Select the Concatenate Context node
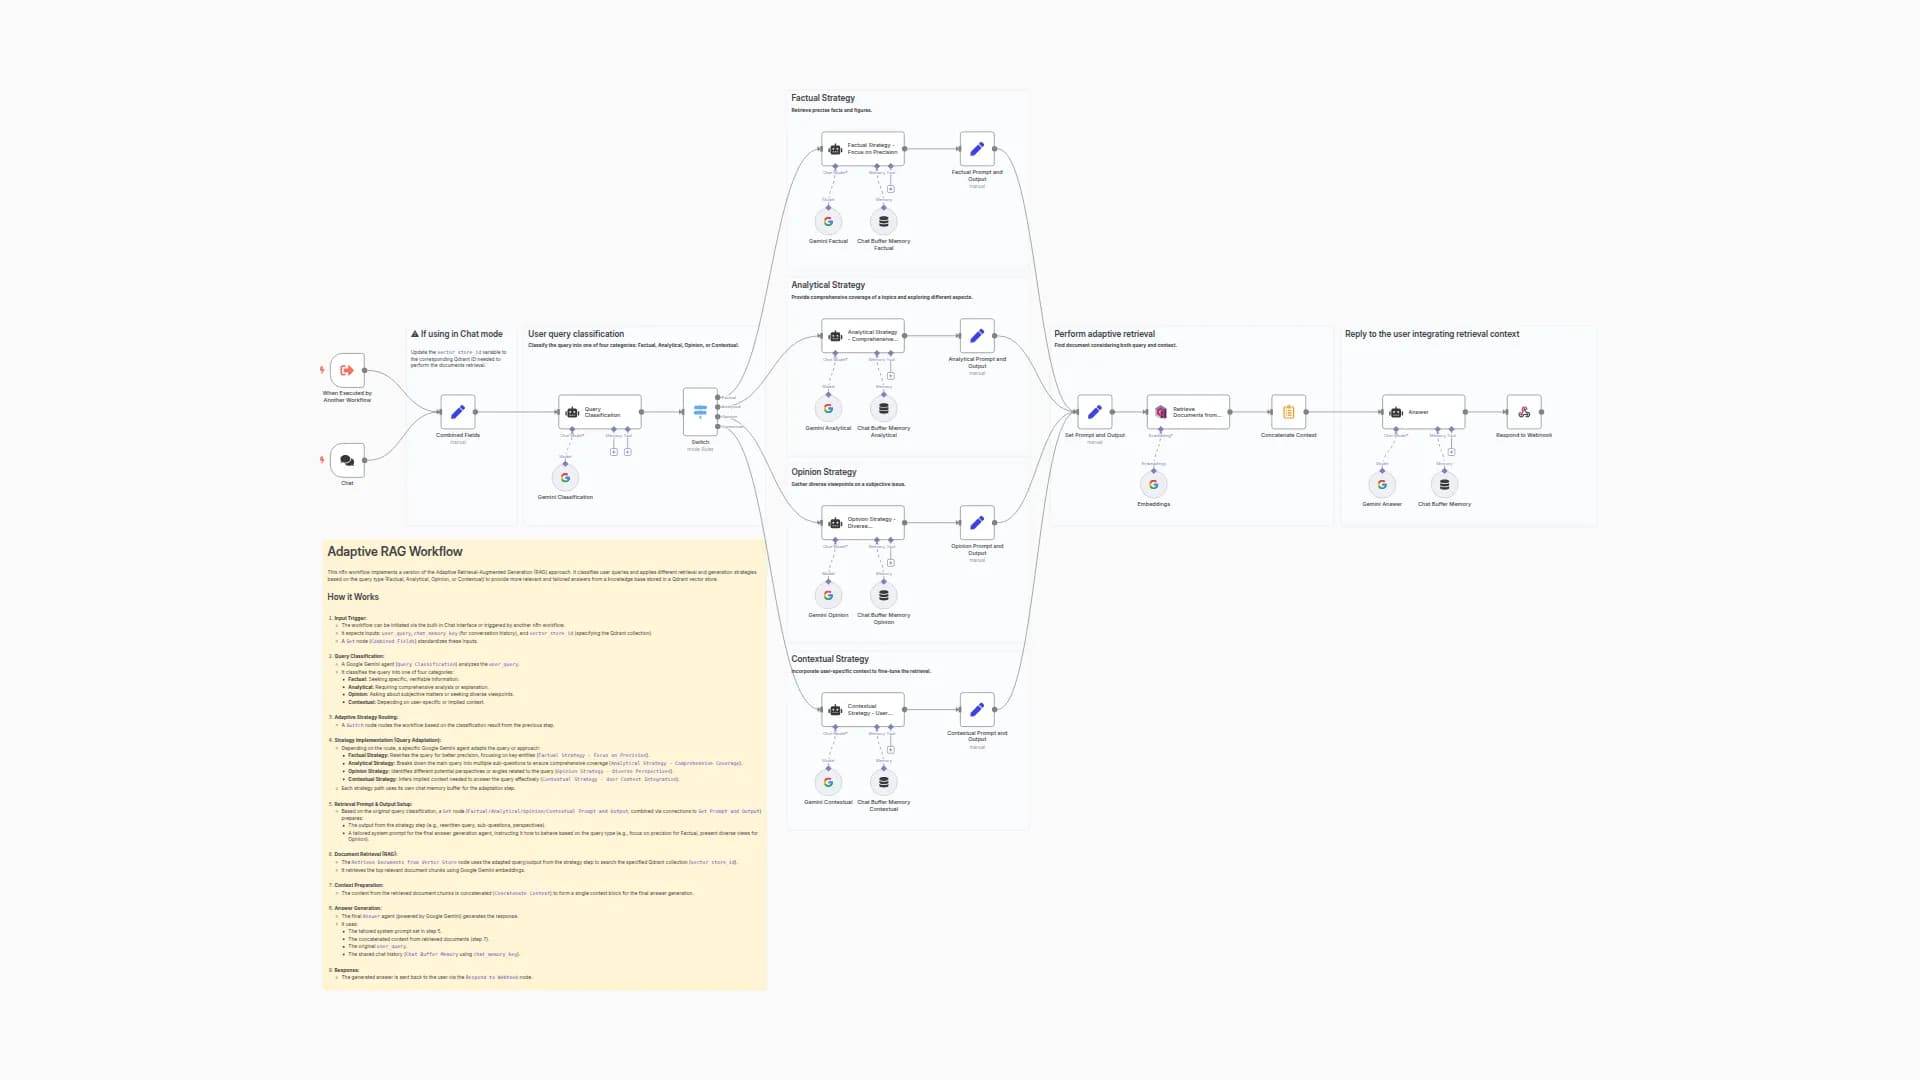Image resolution: width=1920 pixels, height=1080 pixels. point(1289,412)
